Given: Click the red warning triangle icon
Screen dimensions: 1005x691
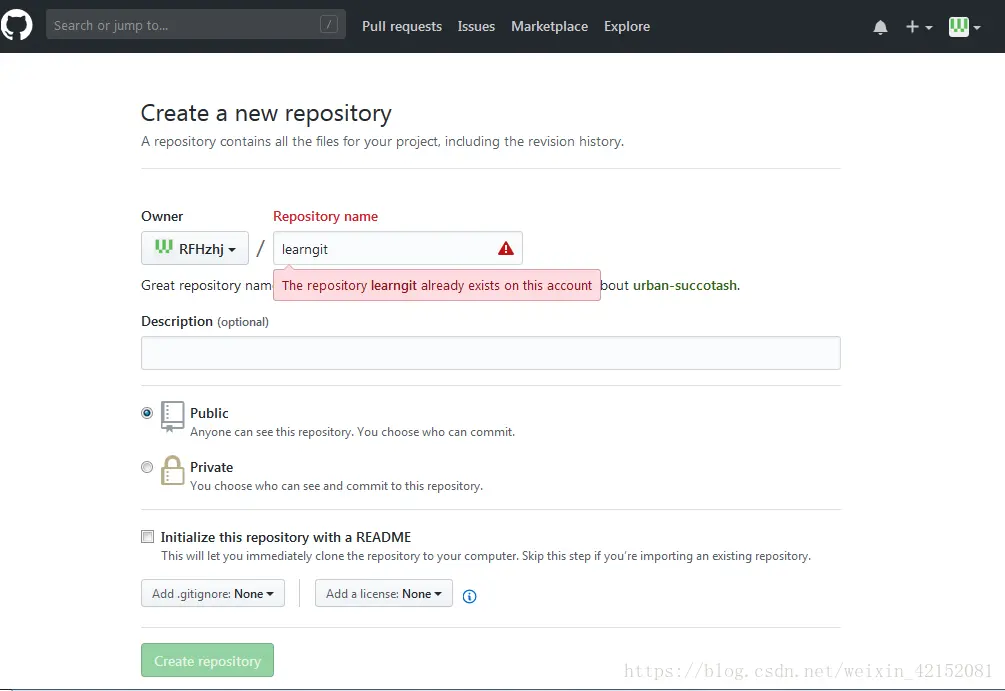Looking at the screenshot, I should tap(506, 249).
